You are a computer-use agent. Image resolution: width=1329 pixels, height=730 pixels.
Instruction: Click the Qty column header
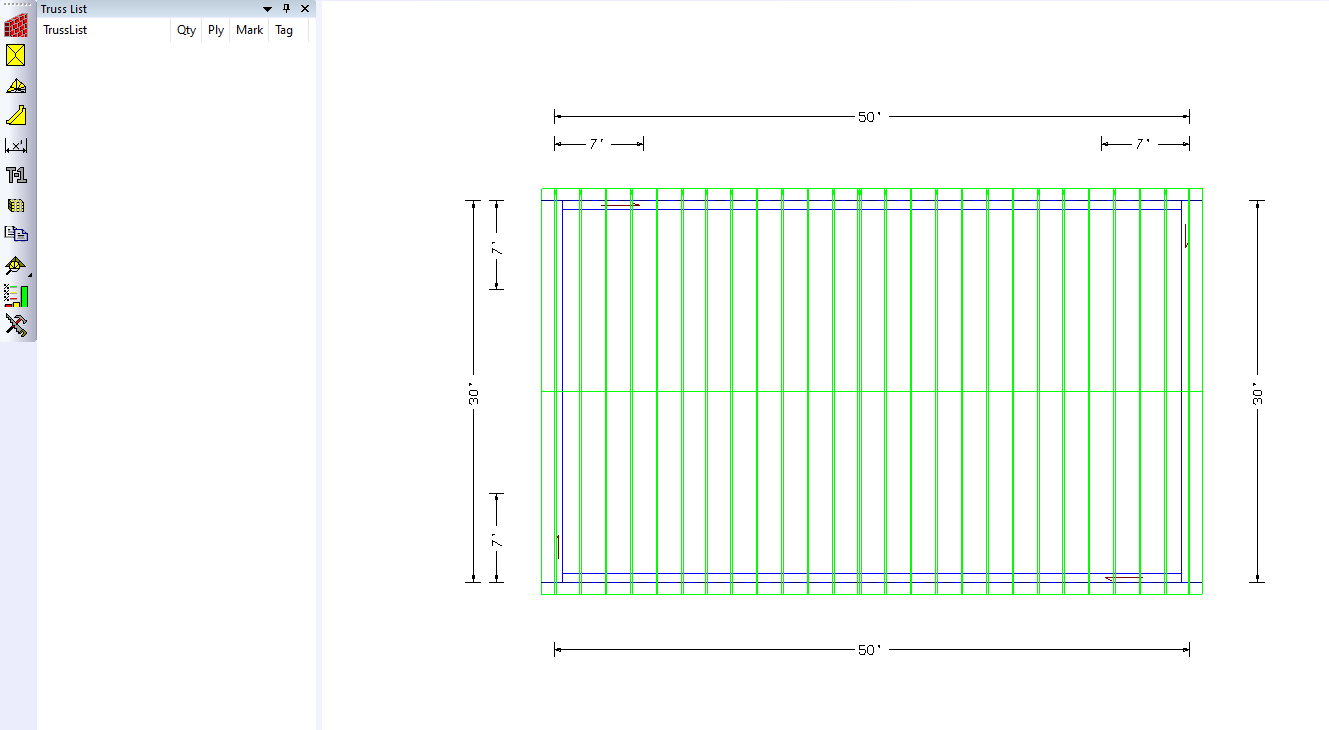[x=186, y=30]
